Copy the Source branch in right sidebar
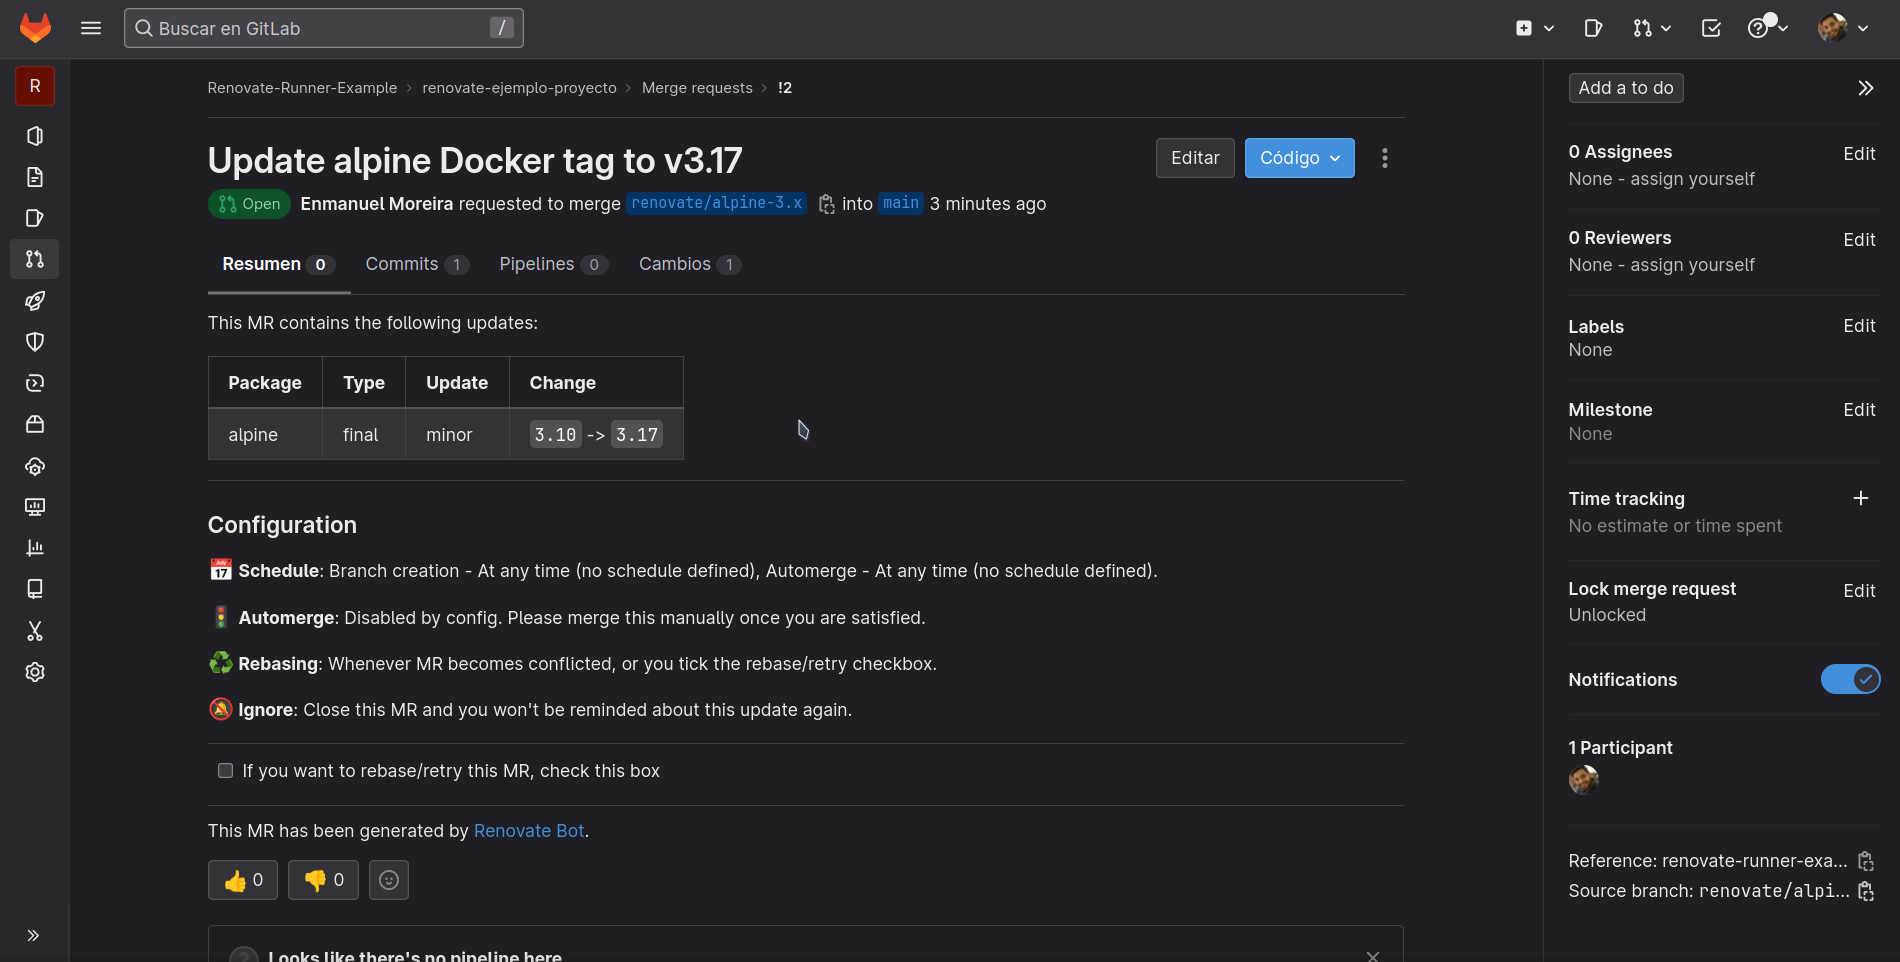This screenshot has width=1900, height=962. point(1865,891)
